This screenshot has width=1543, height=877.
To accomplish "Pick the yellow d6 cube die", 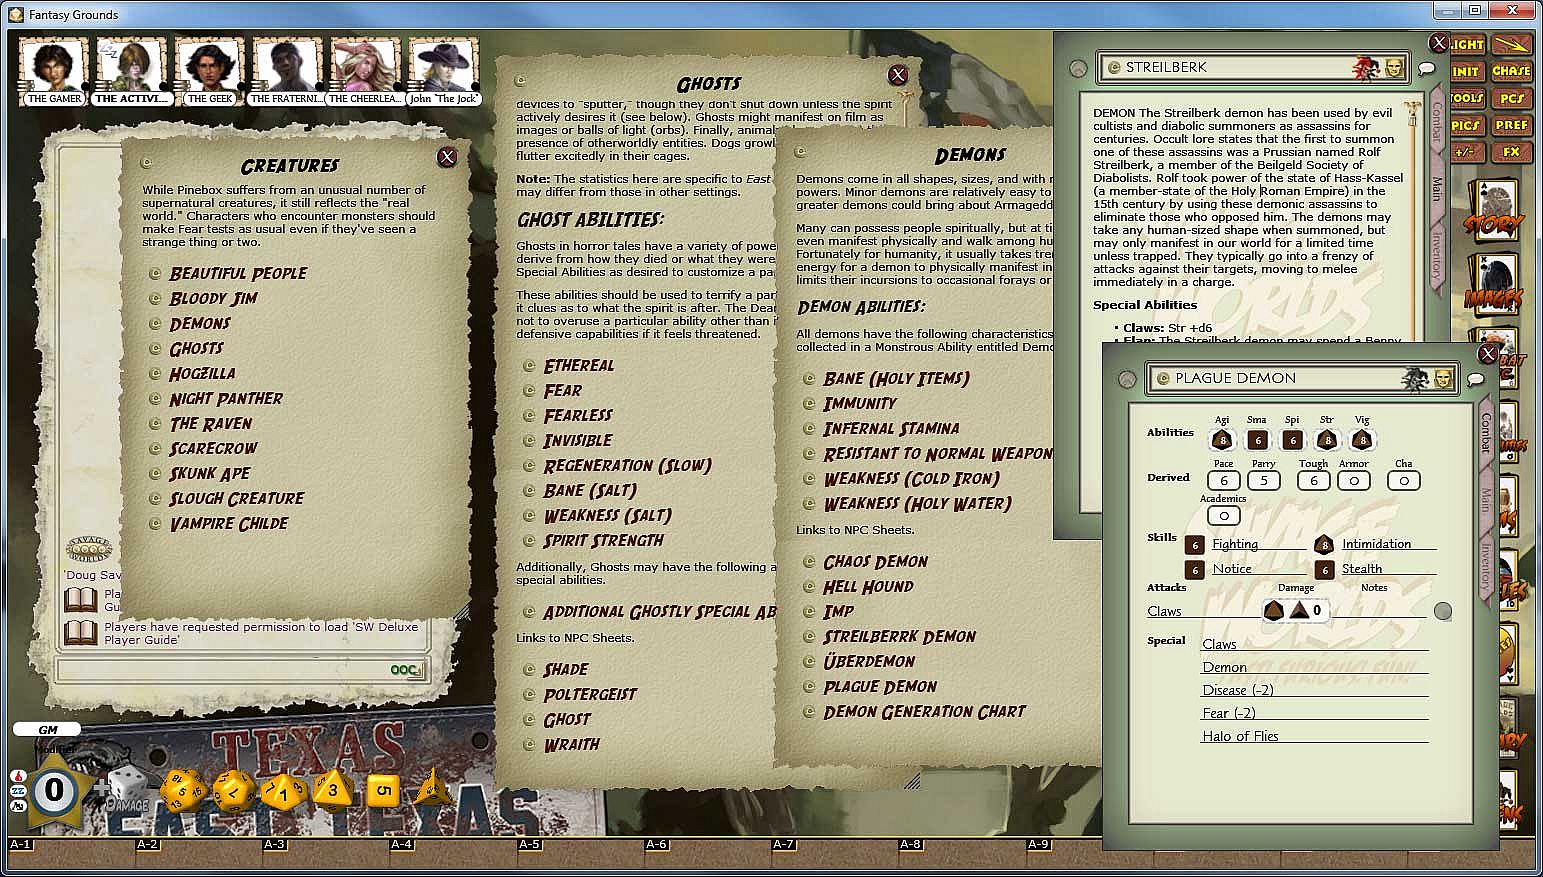I will 382,791.
